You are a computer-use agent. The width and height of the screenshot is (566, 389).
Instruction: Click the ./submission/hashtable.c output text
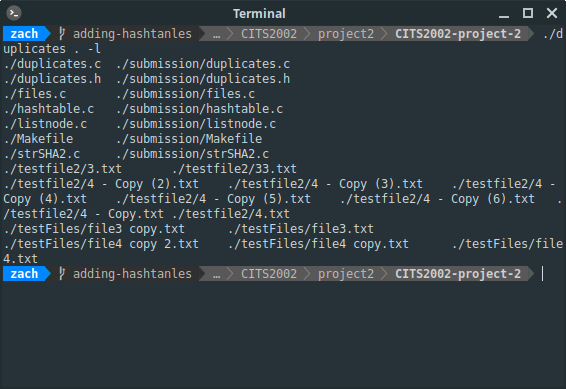tap(199, 109)
